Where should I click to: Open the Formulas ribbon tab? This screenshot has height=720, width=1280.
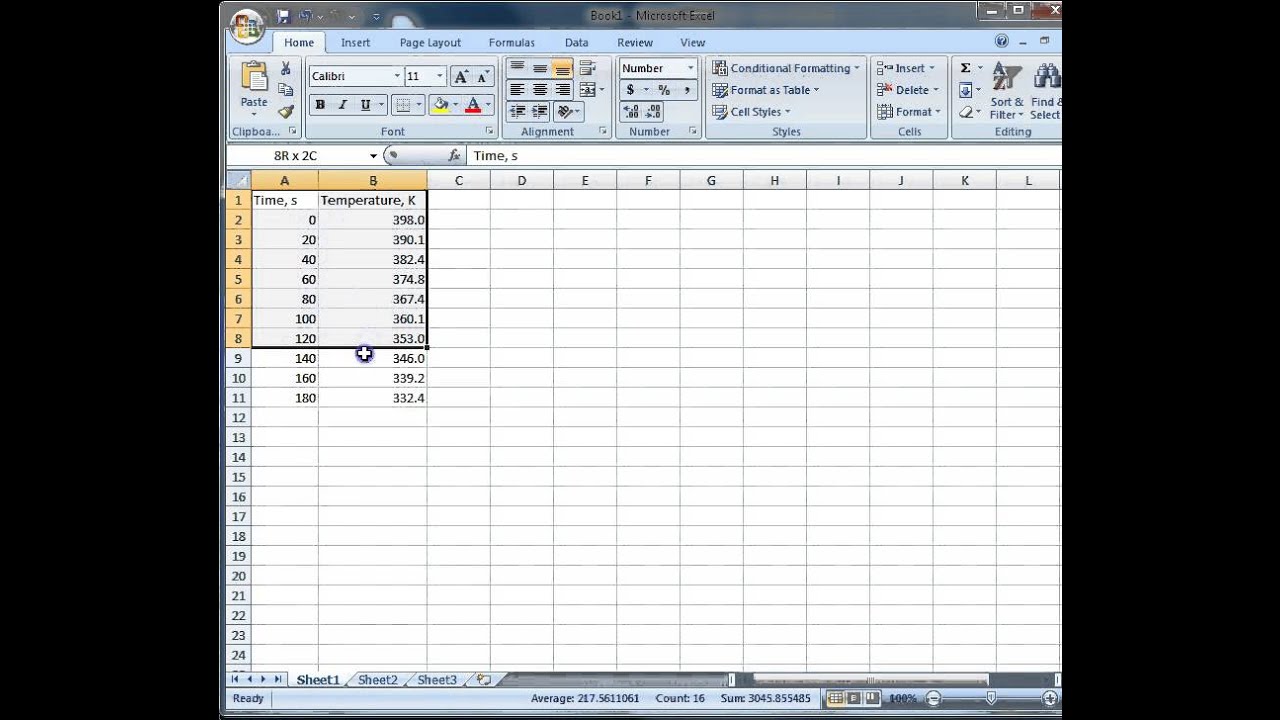(x=511, y=43)
